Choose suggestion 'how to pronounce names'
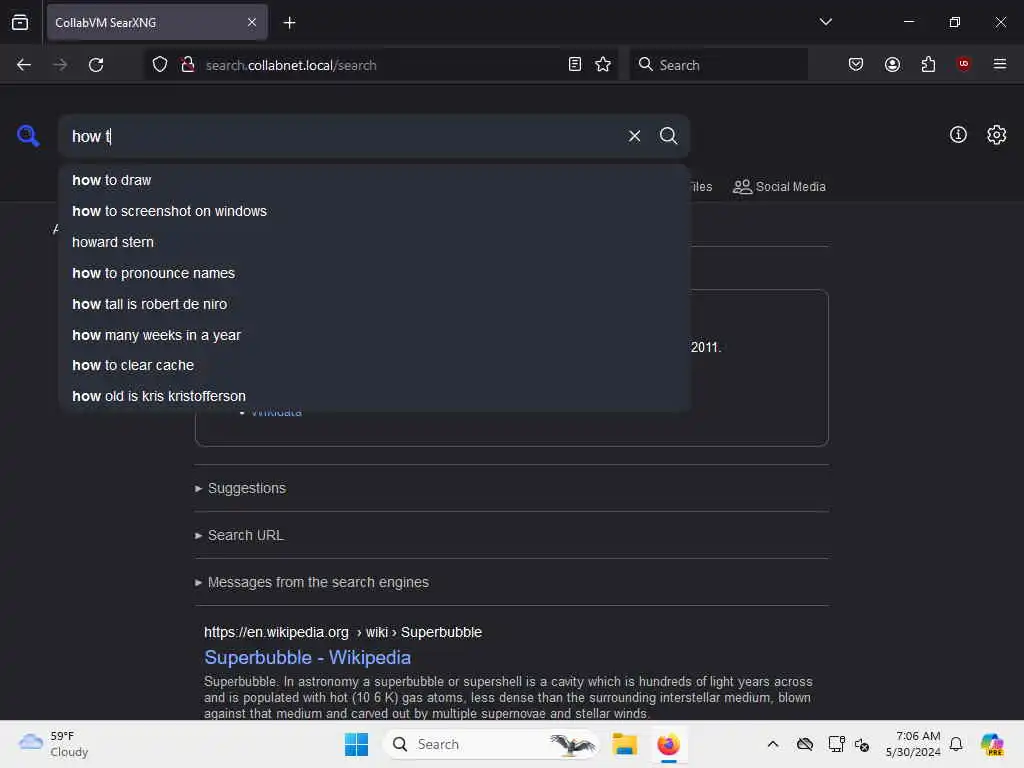 pos(374,273)
